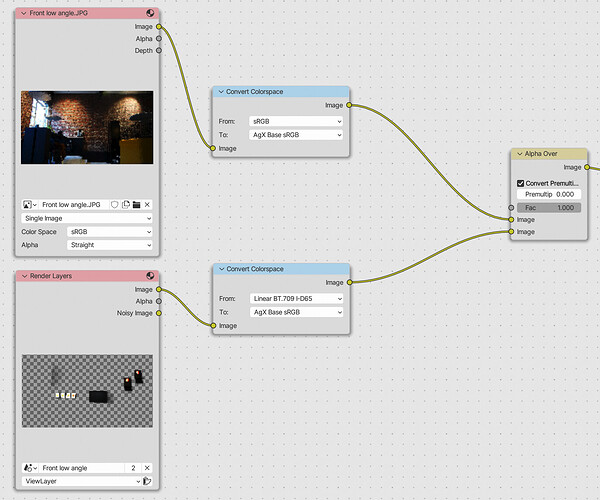Collapse the Render Layers node
This screenshot has height=500, width=600.
tap(24, 276)
